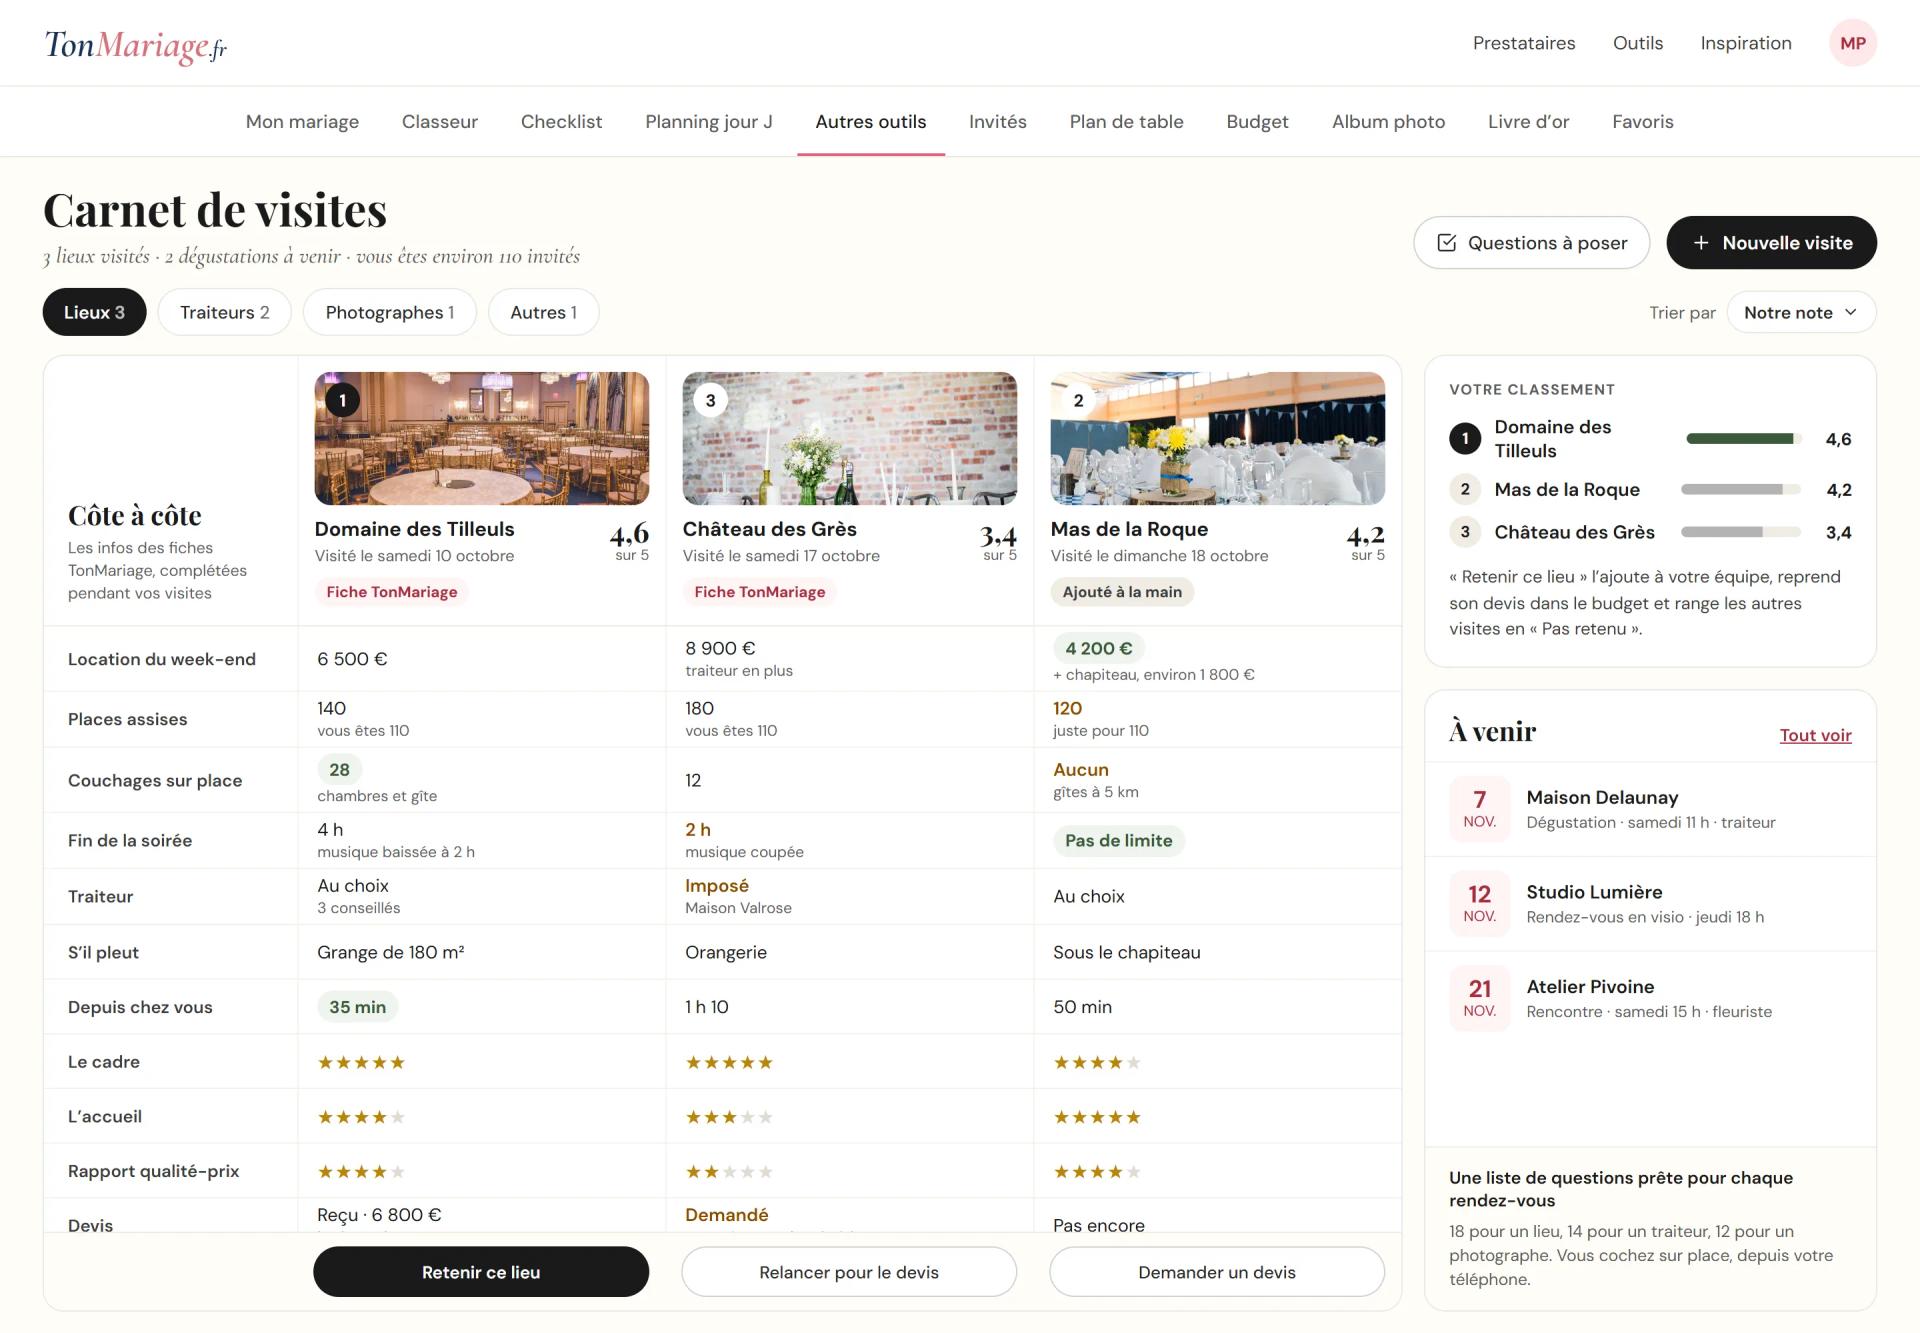
Task: Click Rapport qualité-prix stars for Mas de la Roque
Action: tap(1097, 1172)
